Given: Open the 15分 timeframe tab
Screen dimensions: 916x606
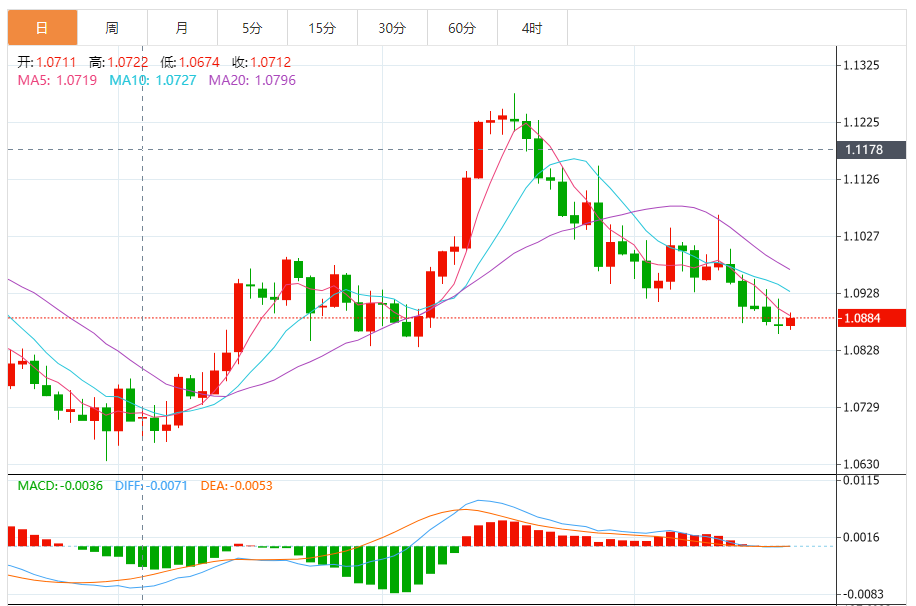Looking at the screenshot, I should (x=322, y=27).
